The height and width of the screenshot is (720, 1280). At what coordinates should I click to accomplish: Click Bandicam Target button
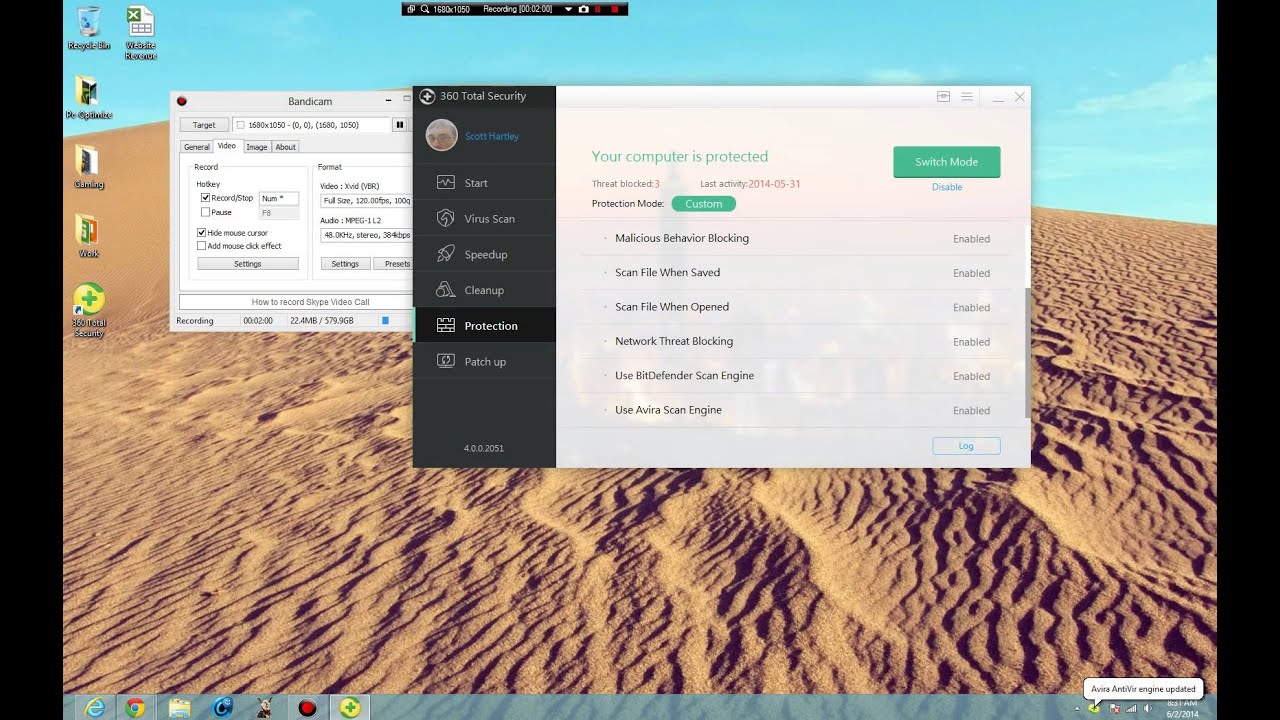pos(204,125)
